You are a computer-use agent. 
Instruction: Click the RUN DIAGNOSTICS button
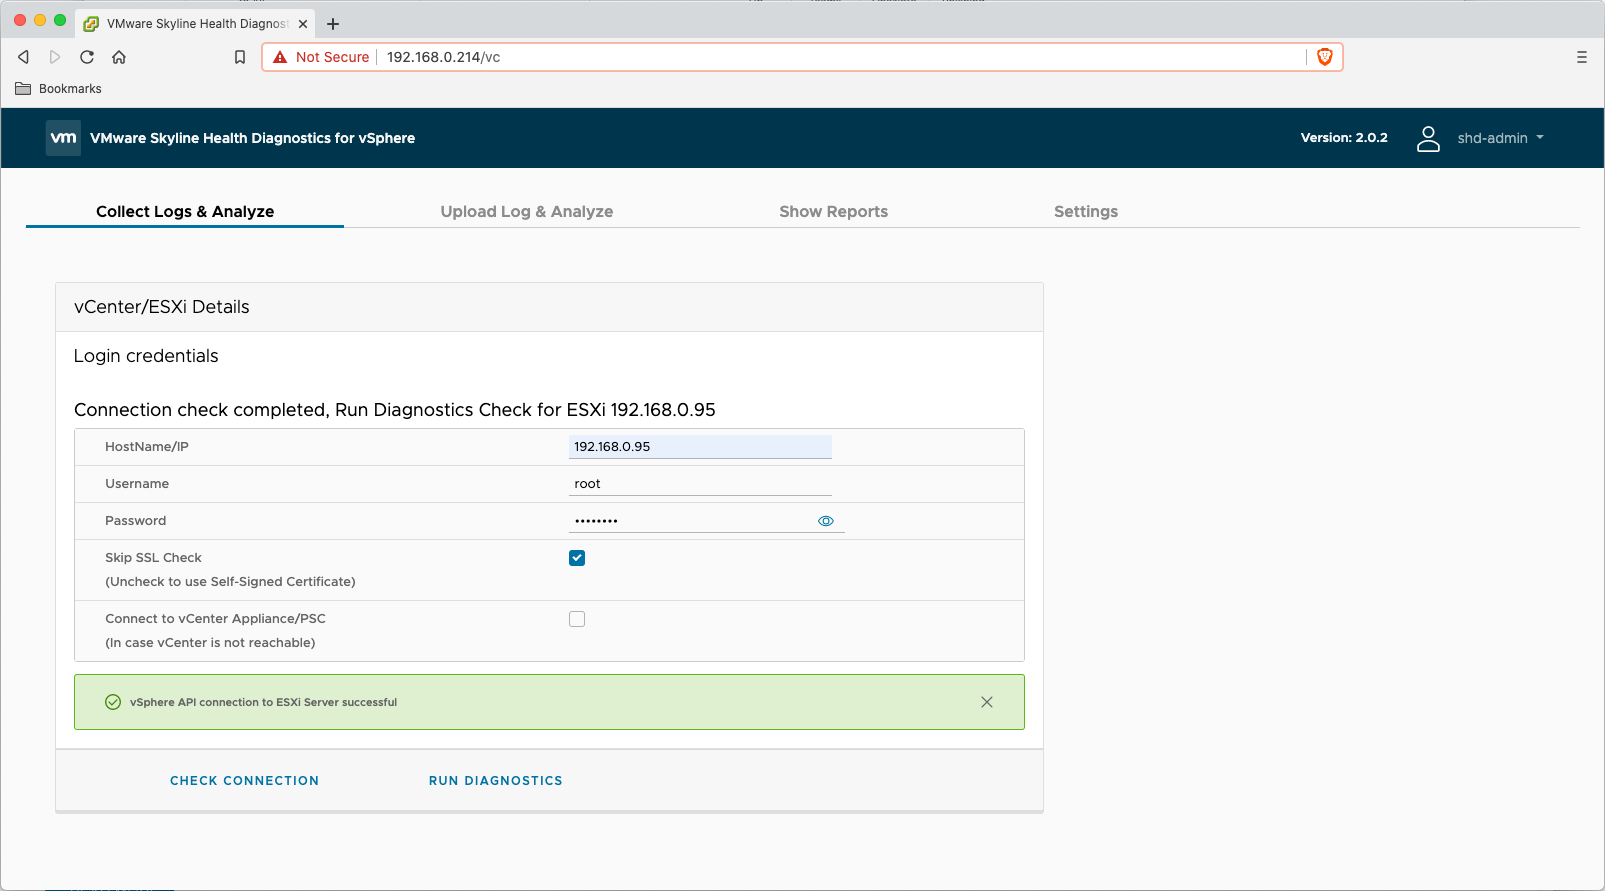point(496,781)
